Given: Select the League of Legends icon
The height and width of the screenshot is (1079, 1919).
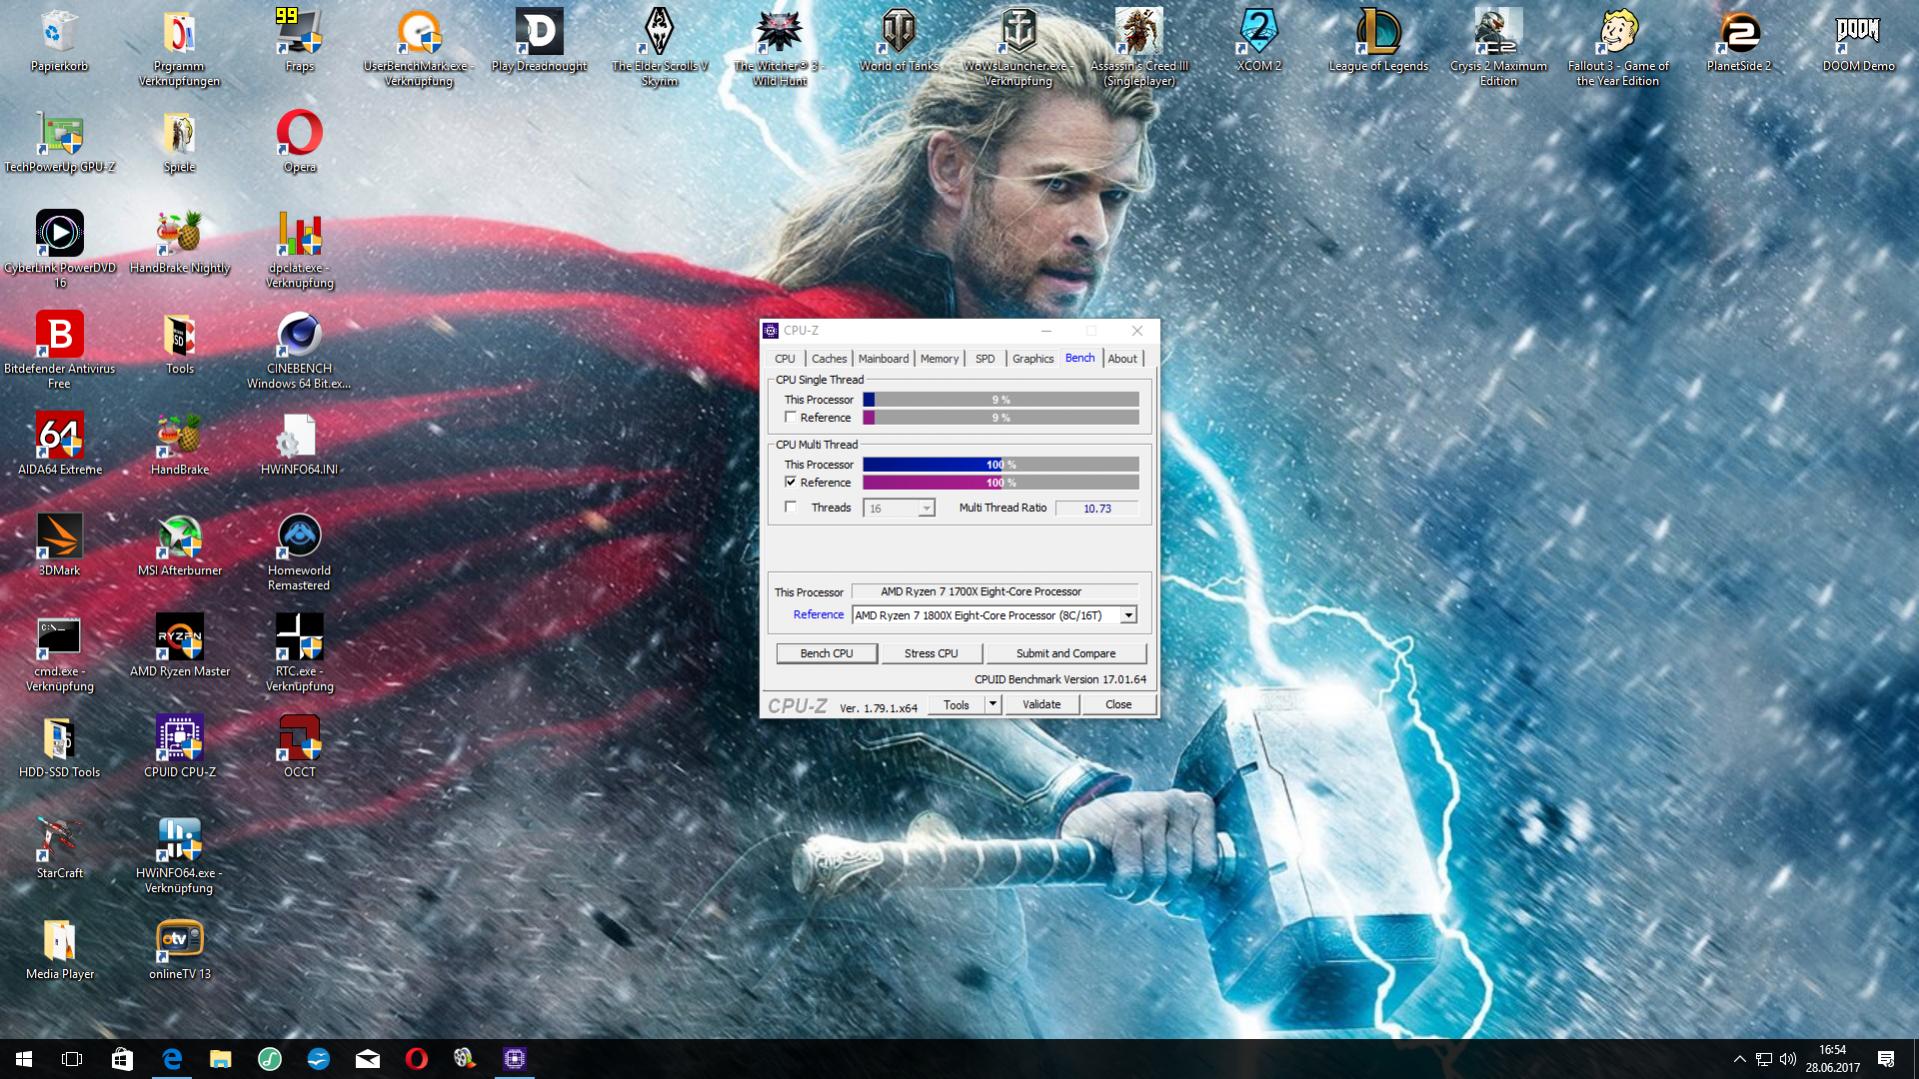Looking at the screenshot, I should click(1378, 43).
